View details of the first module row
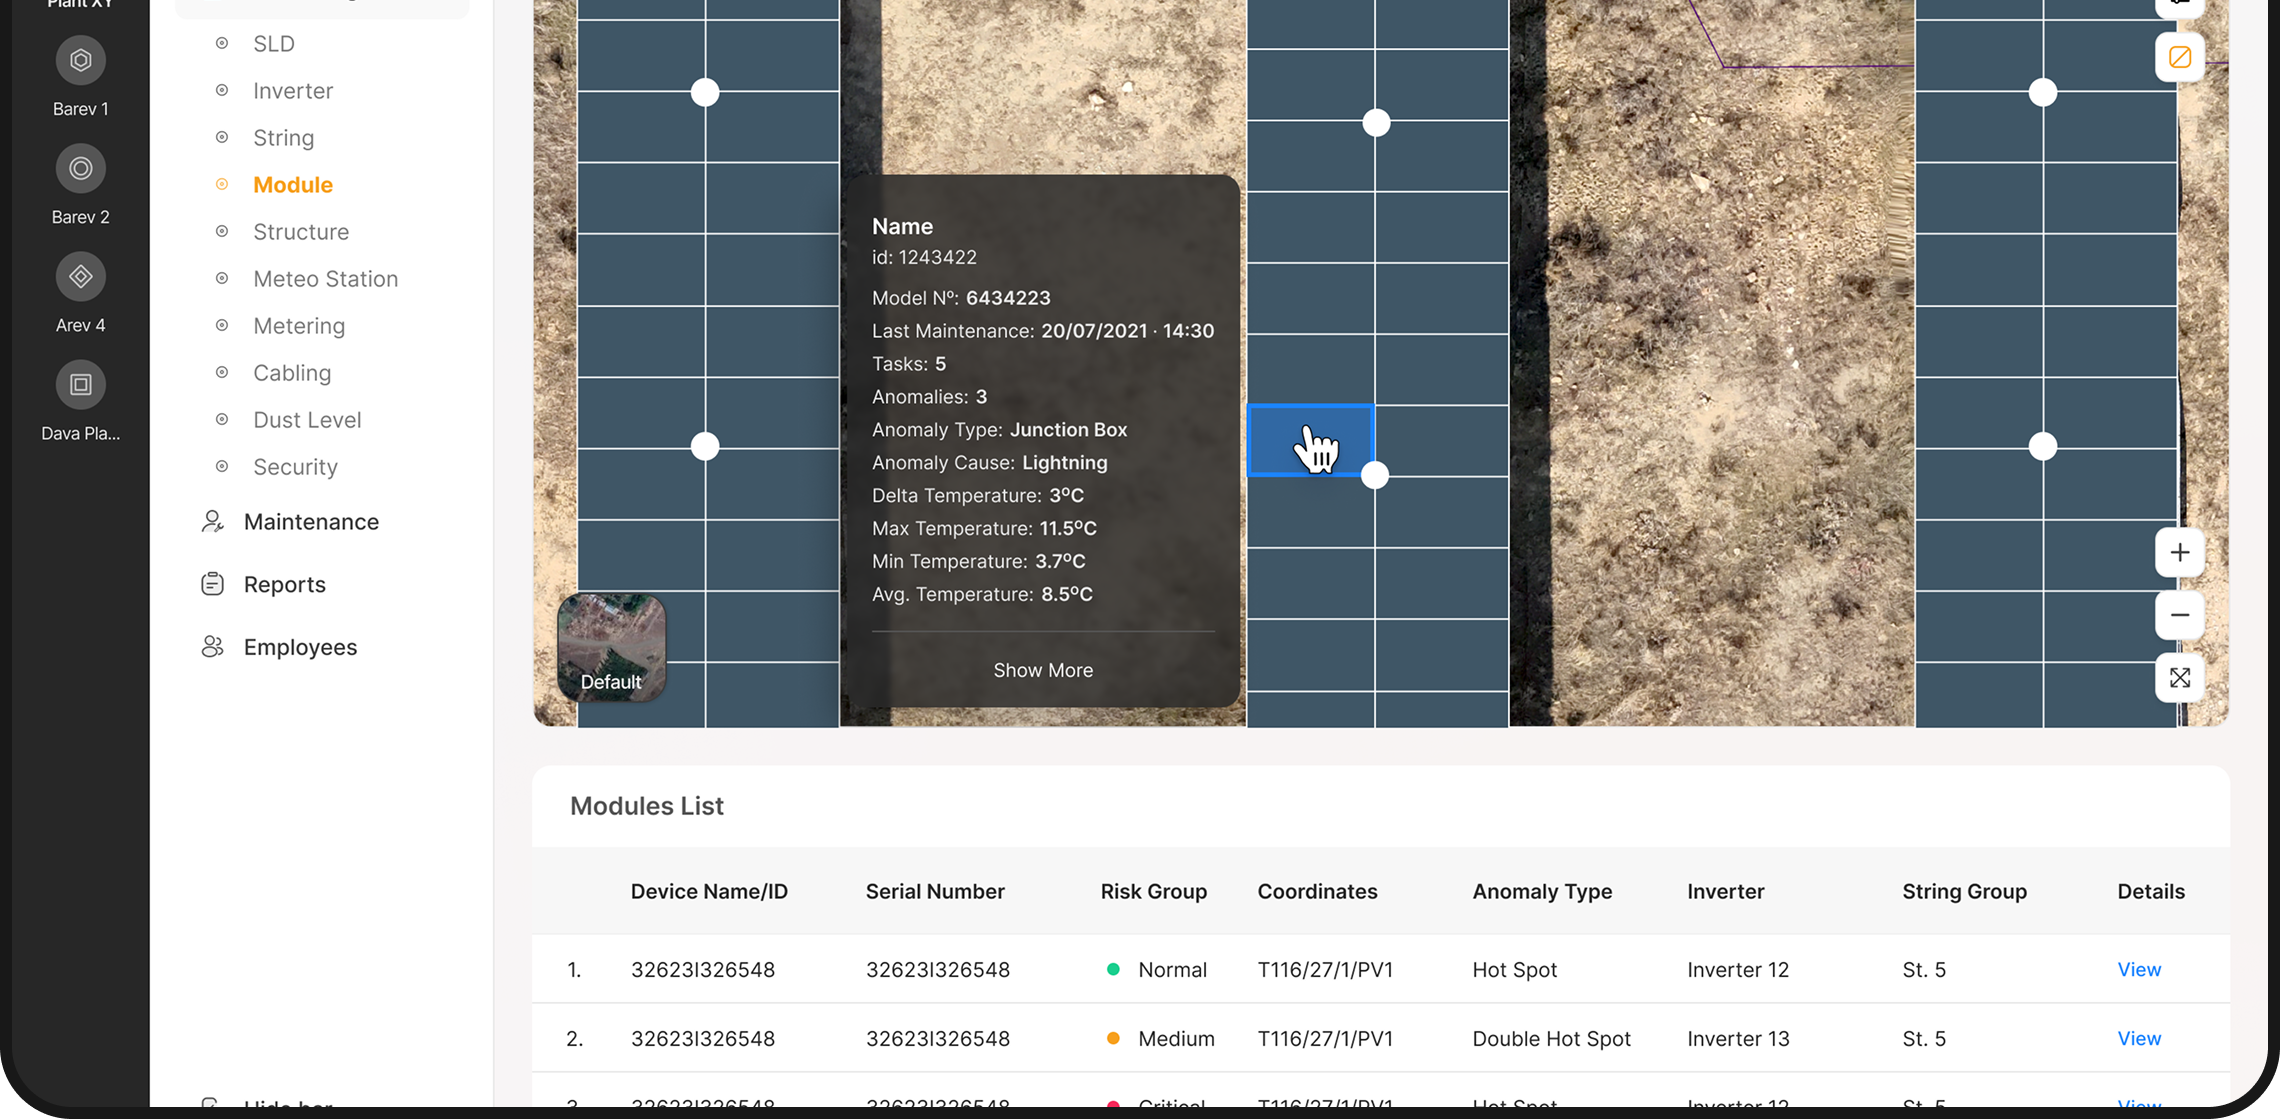Screen dimensions: 2280x1119 pos(2138,970)
